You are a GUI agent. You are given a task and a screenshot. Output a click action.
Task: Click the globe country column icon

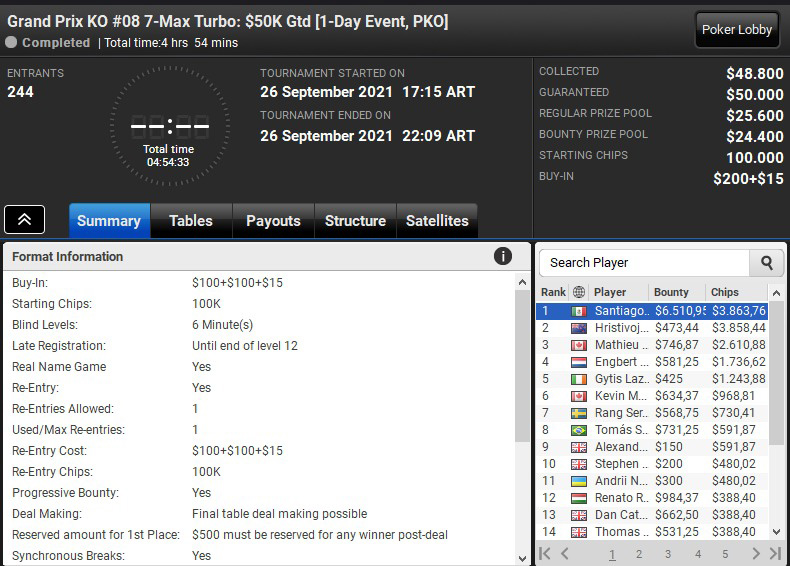click(x=579, y=292)
